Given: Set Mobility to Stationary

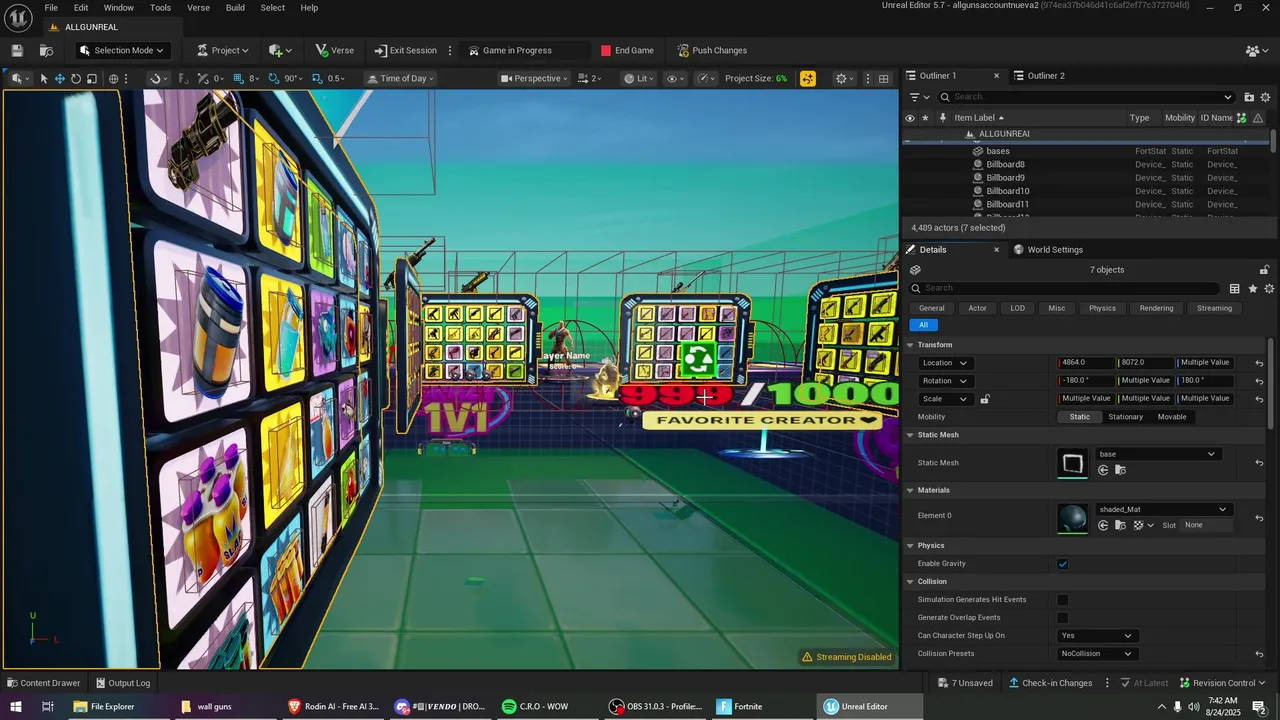Looking at the screenshot, I should [x=1125, y=417].
